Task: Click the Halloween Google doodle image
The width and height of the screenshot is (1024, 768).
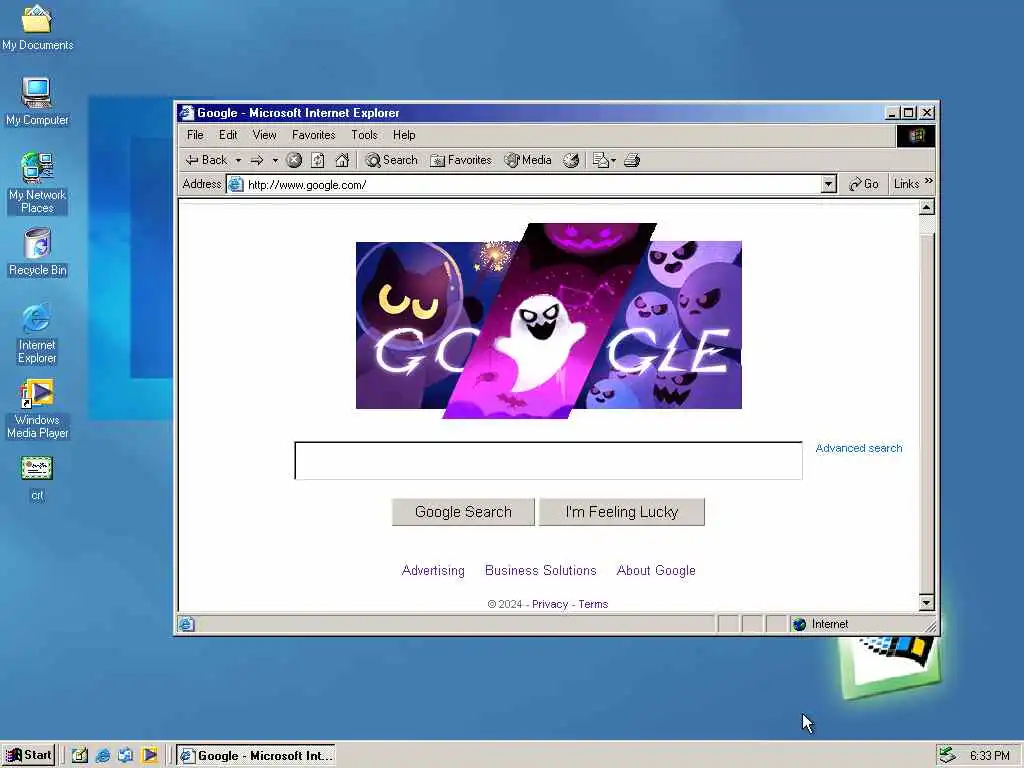Action: (549, 321)
